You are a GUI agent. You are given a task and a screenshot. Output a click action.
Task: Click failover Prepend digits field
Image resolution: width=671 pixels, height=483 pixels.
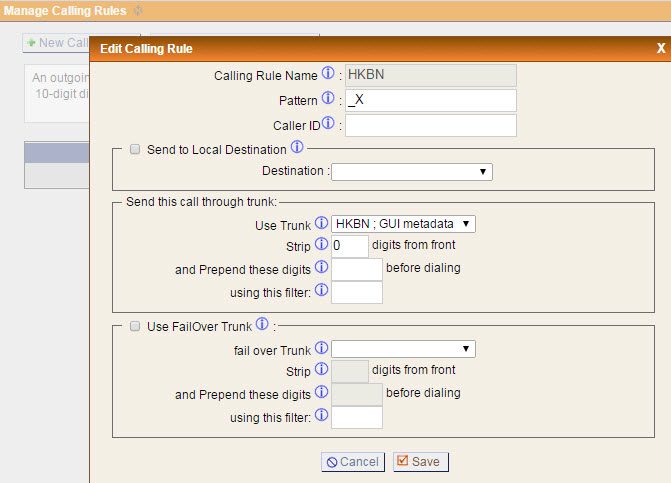(357, 394)
